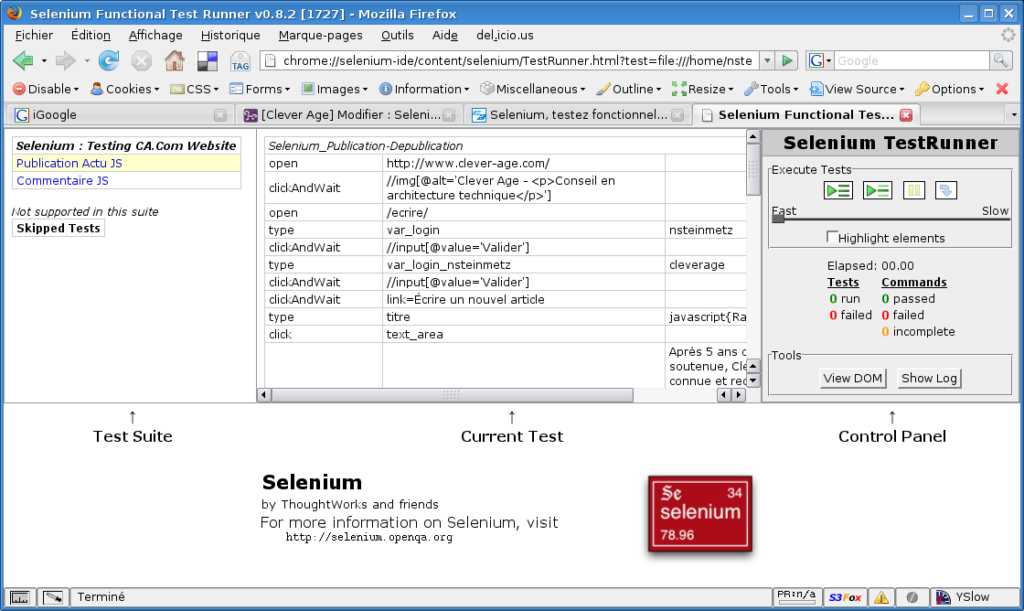Click the S3Fox status bar icon
1024x611 pixels.
tap(845, 597)
